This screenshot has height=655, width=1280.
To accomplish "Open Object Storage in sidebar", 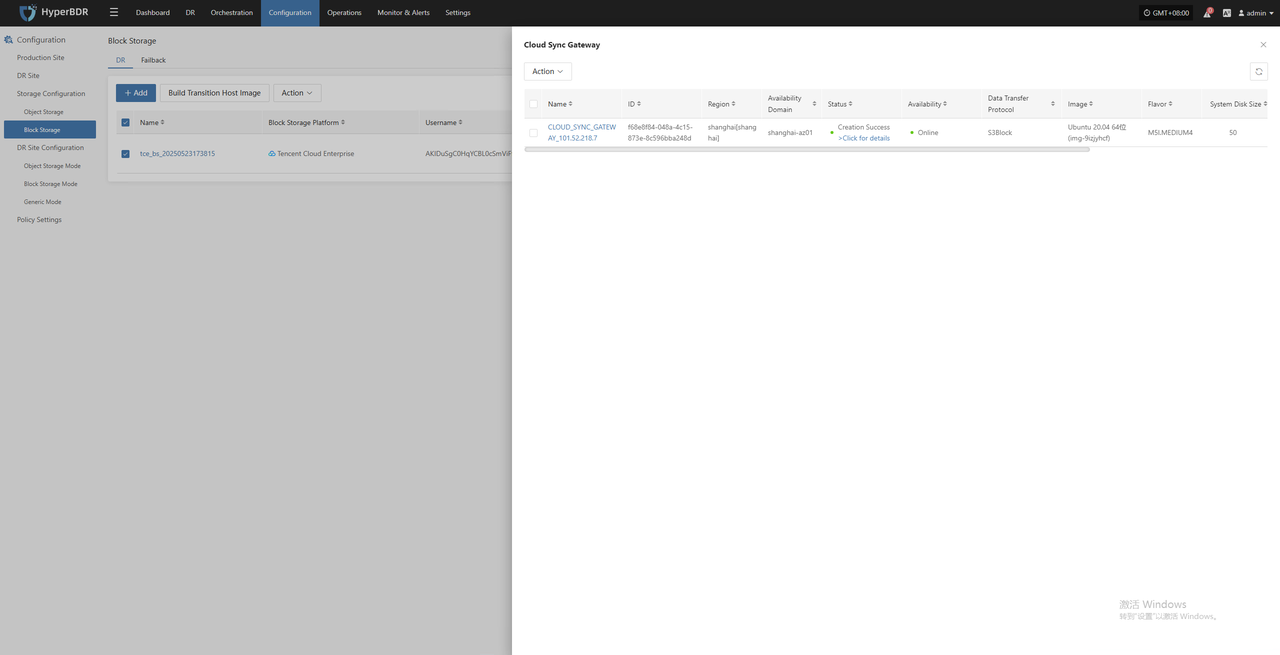I will [44, 112].
